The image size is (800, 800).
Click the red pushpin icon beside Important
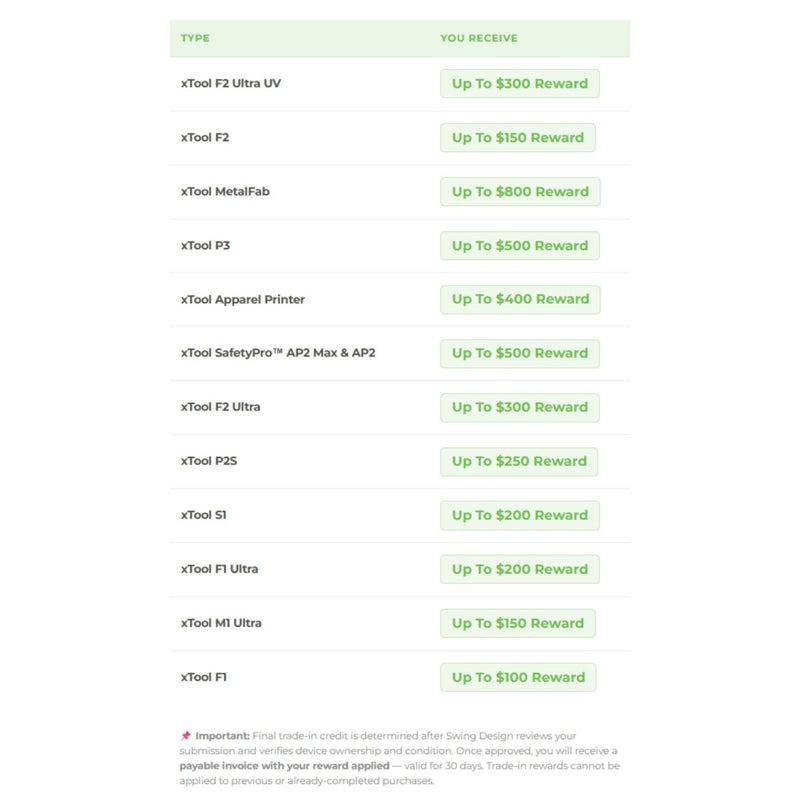[186, 735]
